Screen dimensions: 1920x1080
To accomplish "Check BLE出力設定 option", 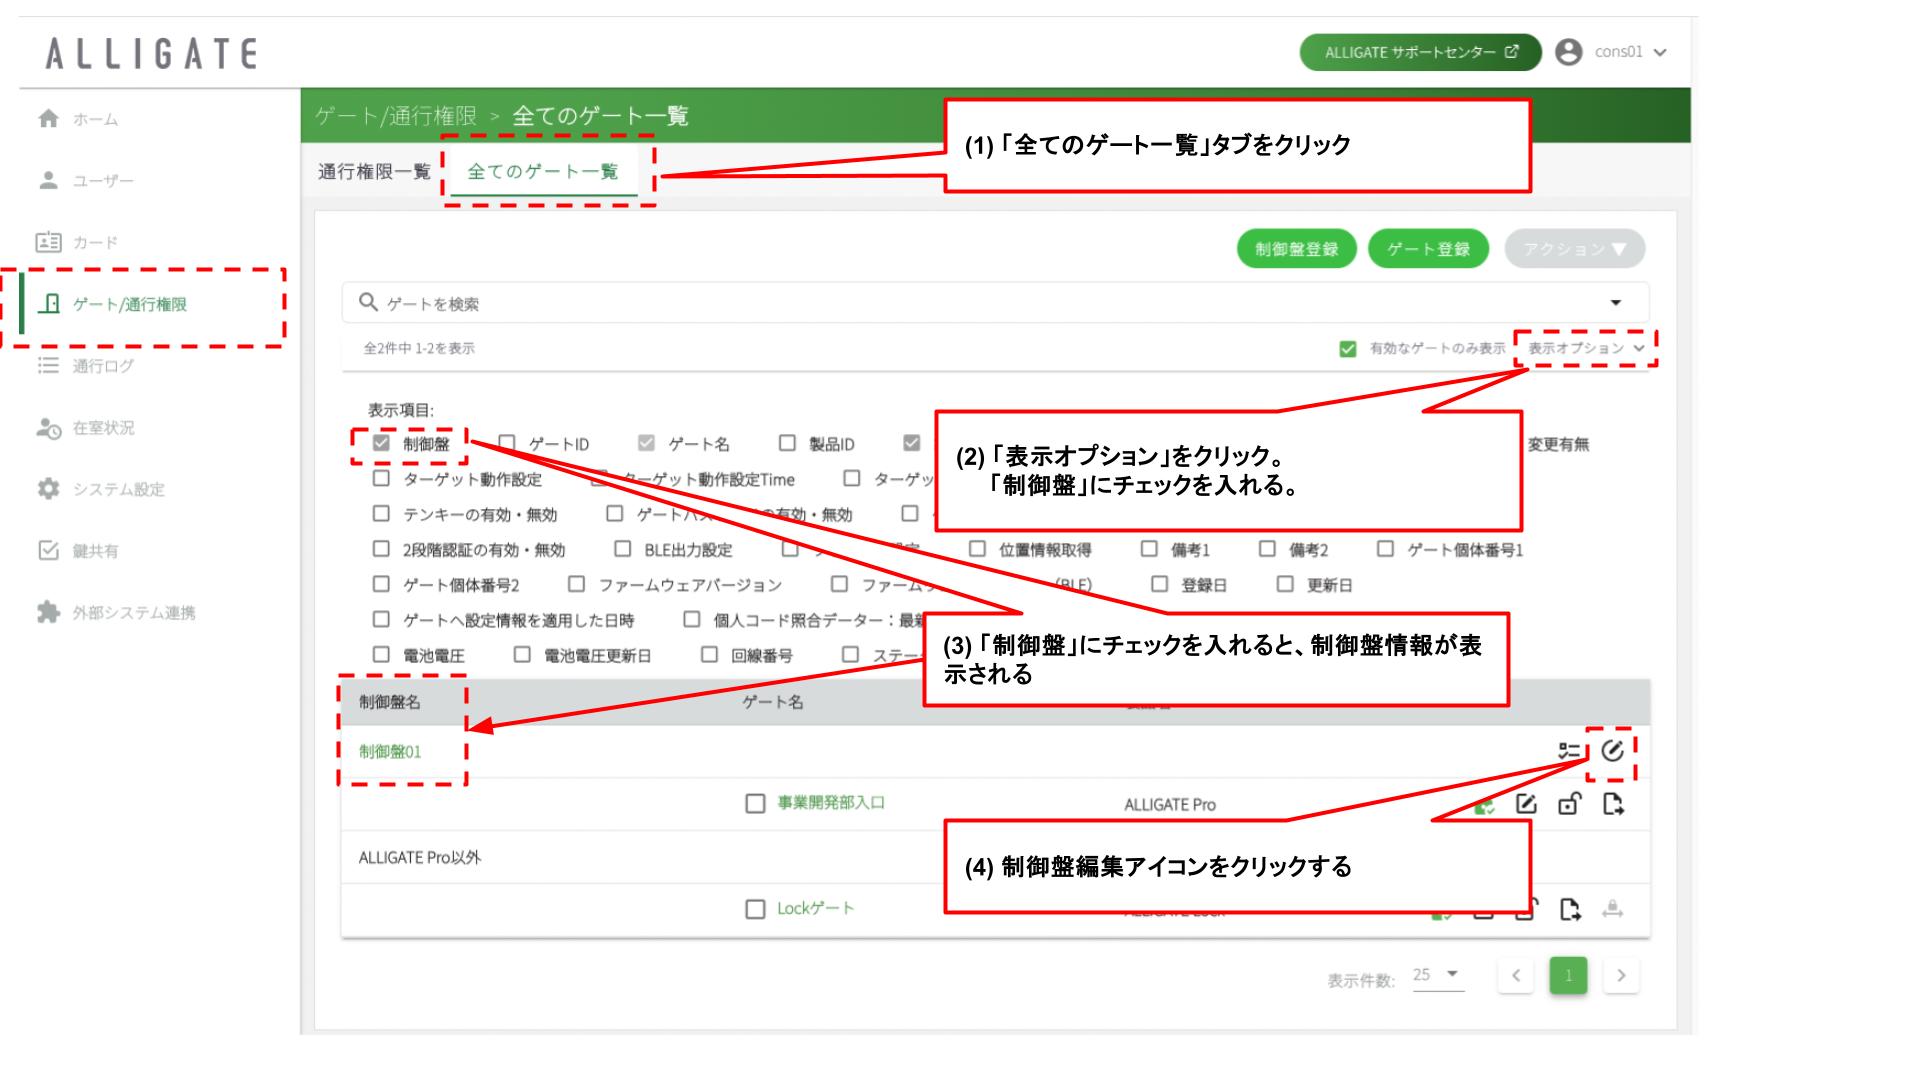I will (623, 549).
